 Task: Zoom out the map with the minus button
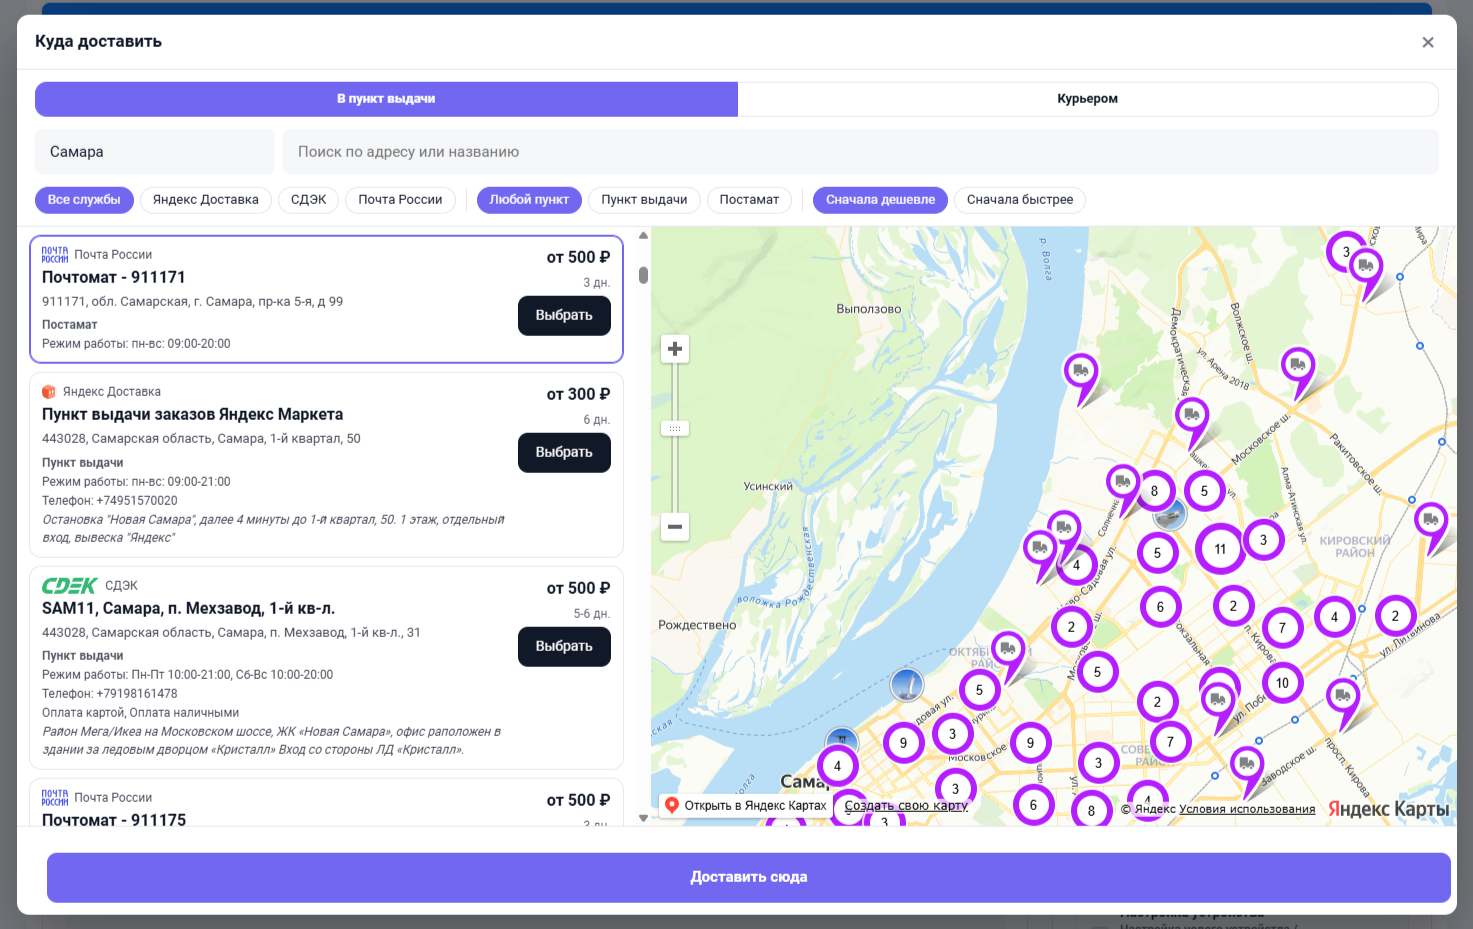point(675,527)
